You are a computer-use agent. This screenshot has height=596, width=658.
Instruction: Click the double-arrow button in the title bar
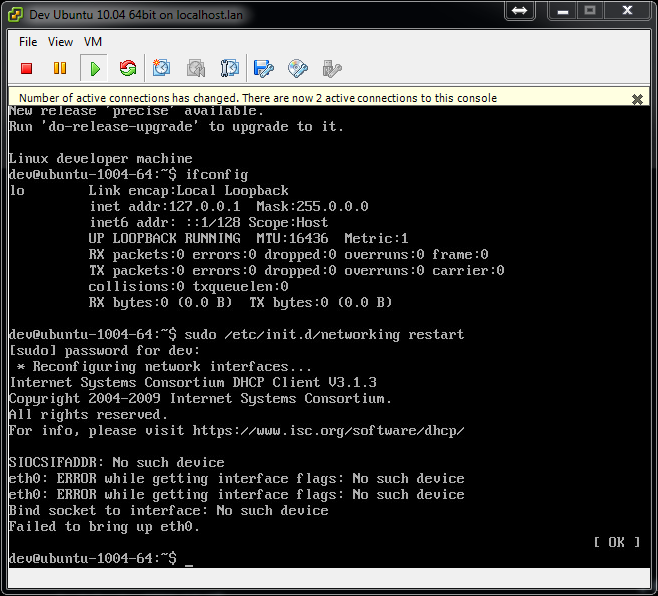click(x=520, y=10)
